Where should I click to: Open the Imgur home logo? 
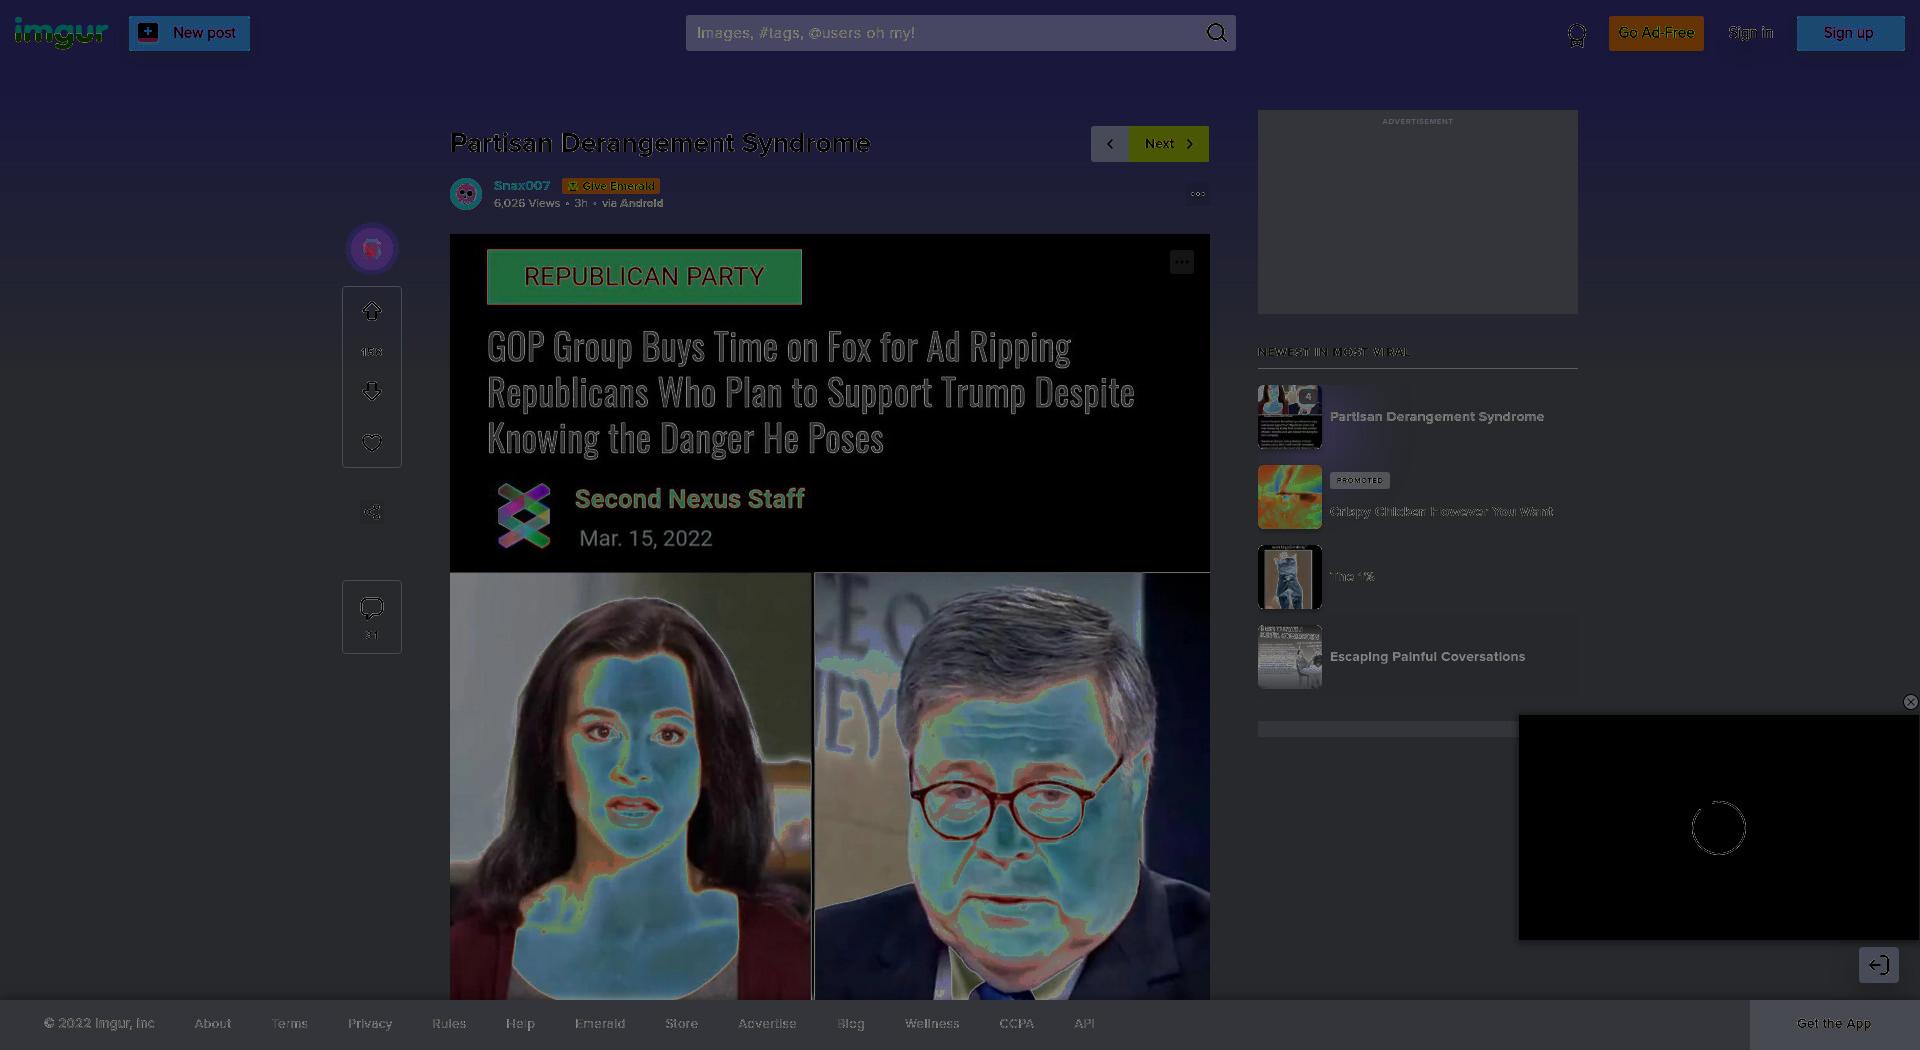(60, 33)
